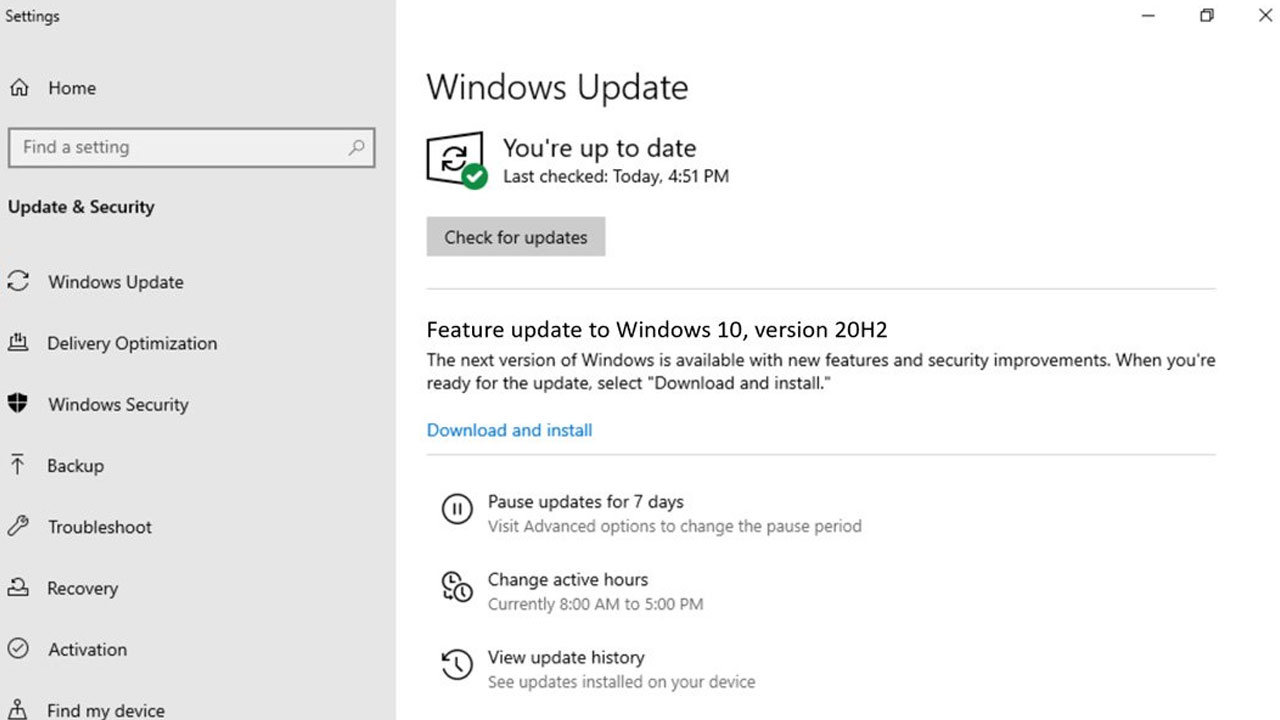Select Find my device
1280x720 pixels.
pyautogui.click(x=105, y=709)
